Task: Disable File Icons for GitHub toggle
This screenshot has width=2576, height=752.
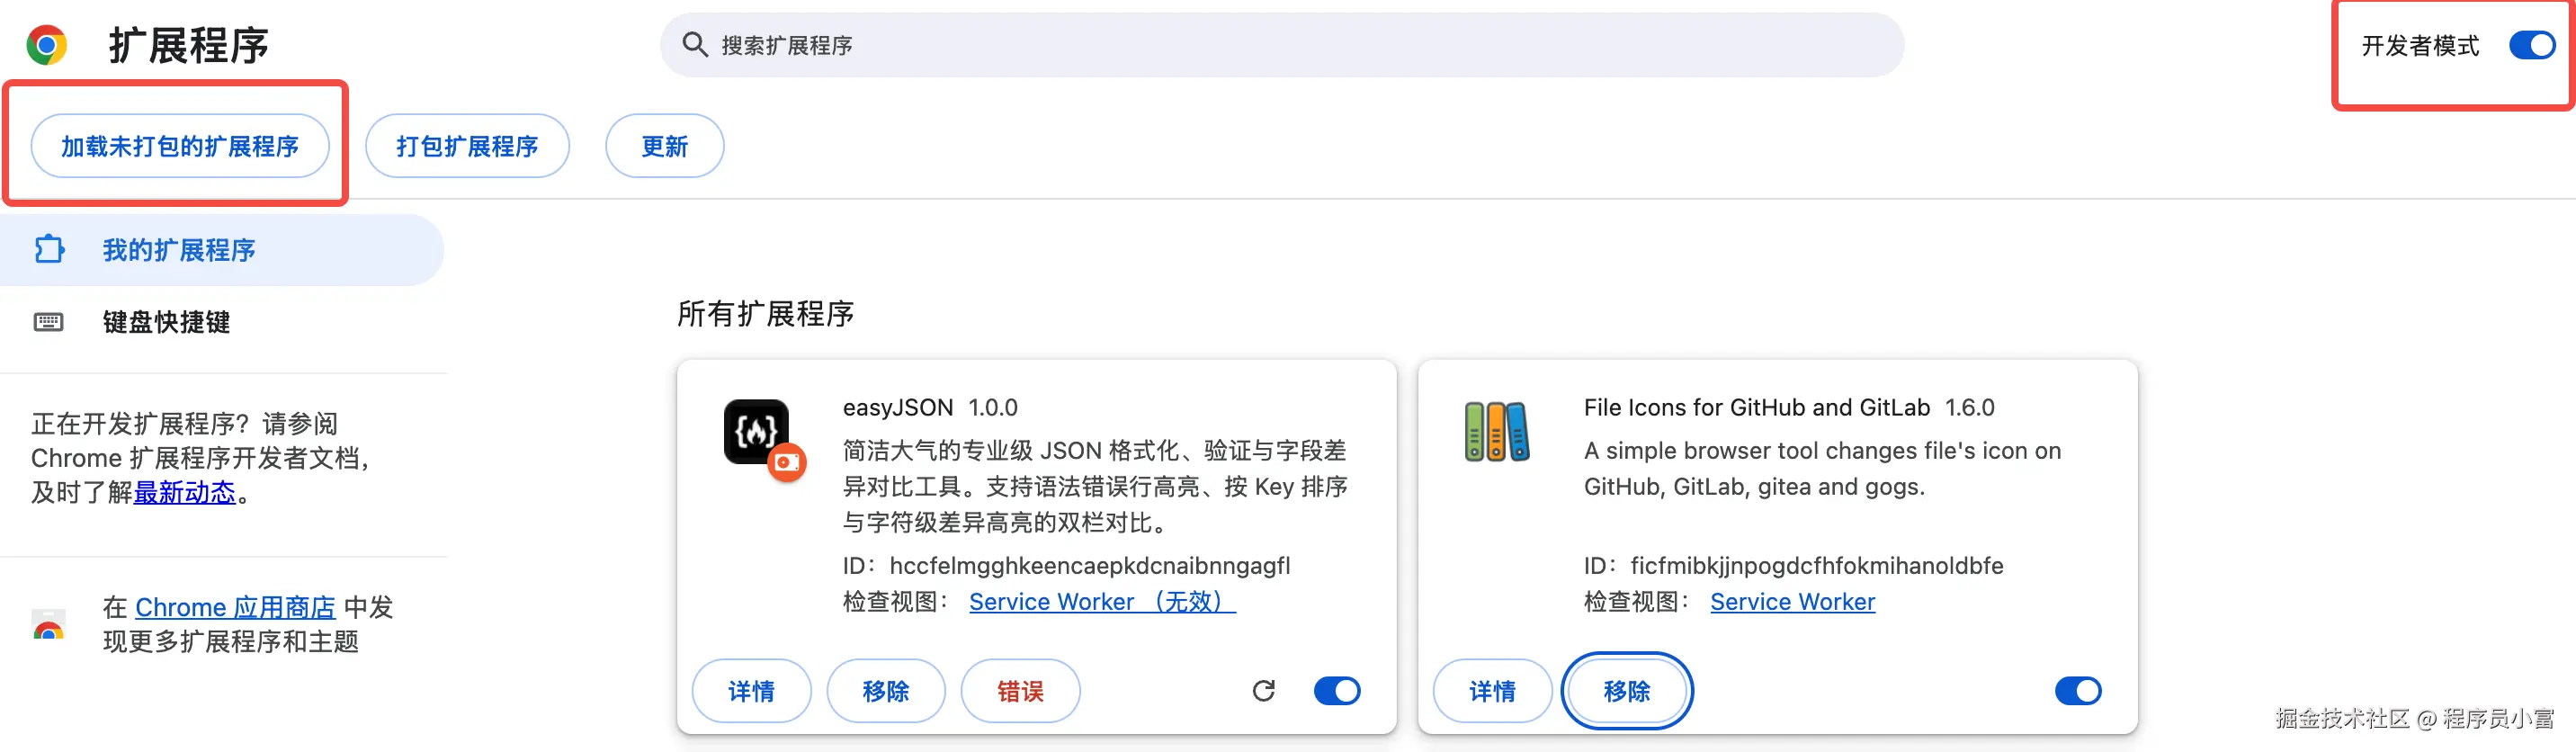Action: point(2078,691)
